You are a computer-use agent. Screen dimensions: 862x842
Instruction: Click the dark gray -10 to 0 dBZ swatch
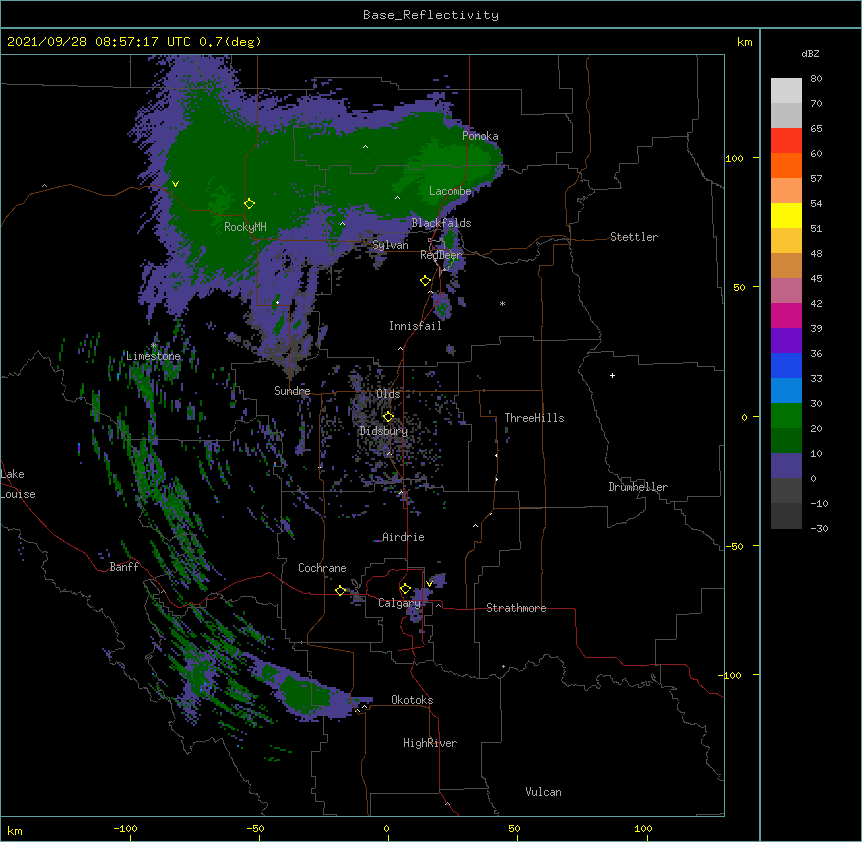(x=786, y=491)
